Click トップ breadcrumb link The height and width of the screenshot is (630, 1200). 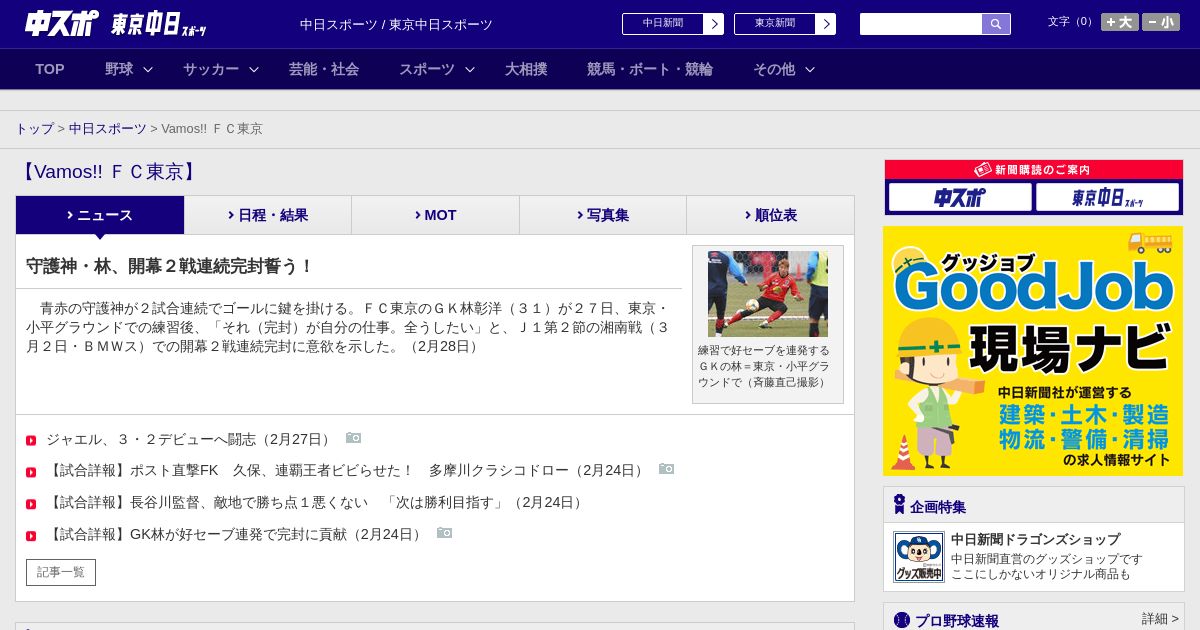click(34, 129)
